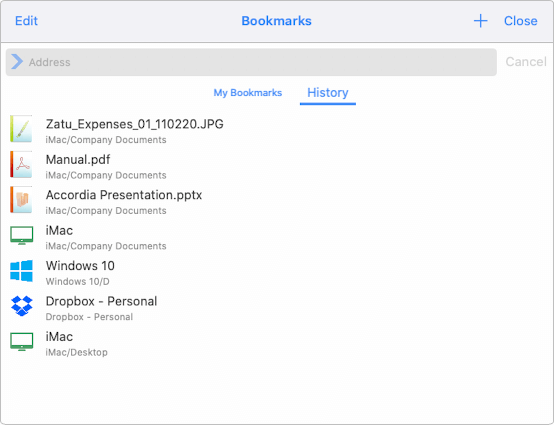Image resolution: width=554 pixels, height=425 pixels.
Task: Select the Windows 10 history entry
Action: coord(80,266)
